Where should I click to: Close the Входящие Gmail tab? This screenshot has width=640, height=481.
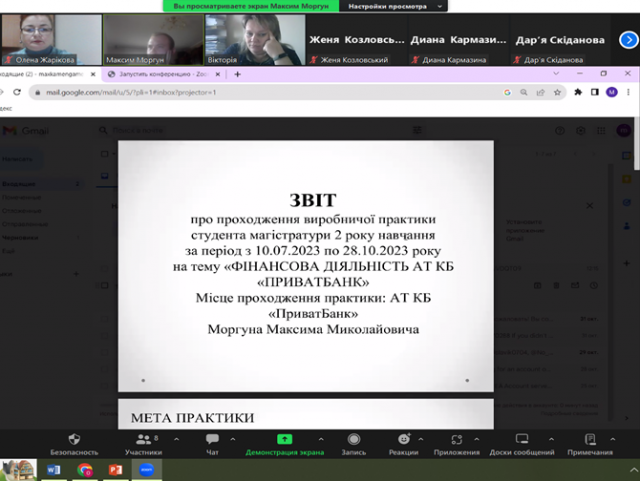click(x=93, y=74)
